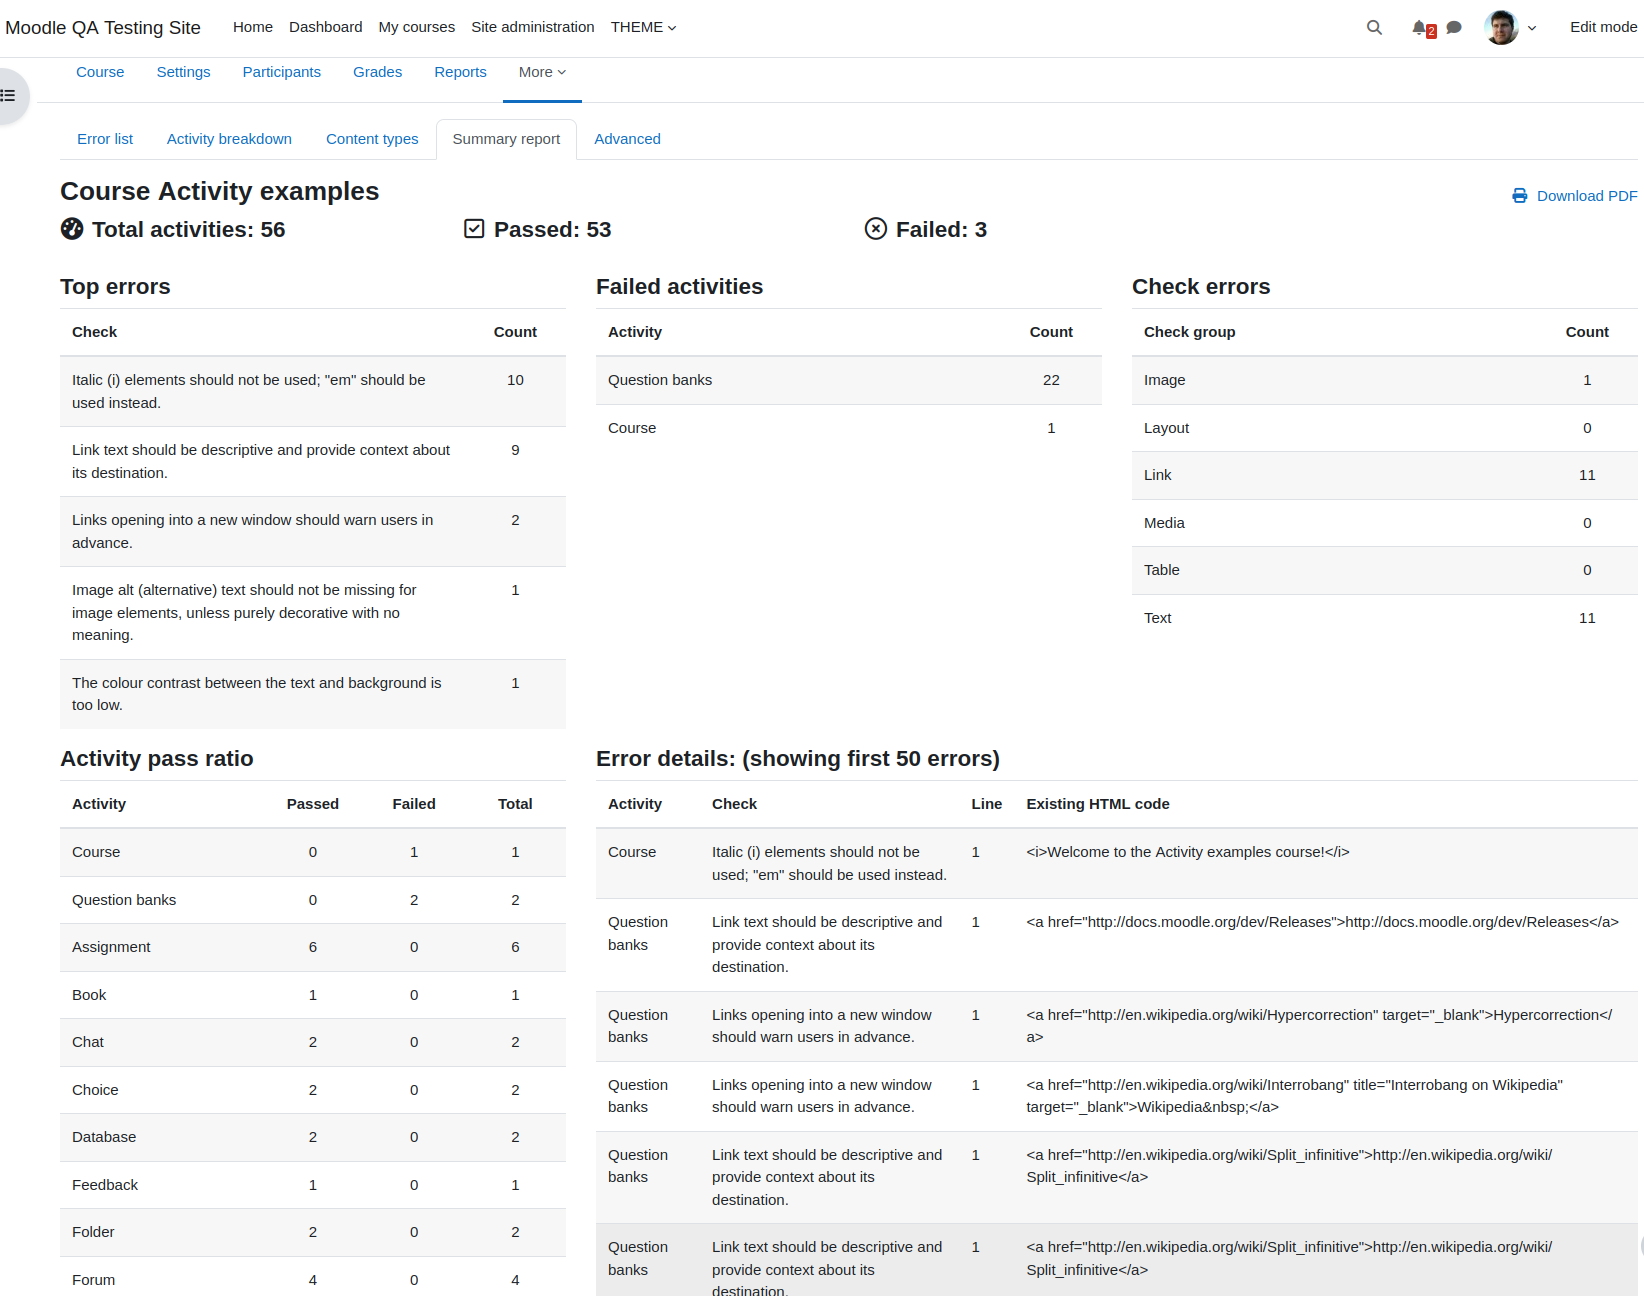Click the printer icon beside Download PDF
Screen dimensions: 1644x1296
(x=1520, y=196)
